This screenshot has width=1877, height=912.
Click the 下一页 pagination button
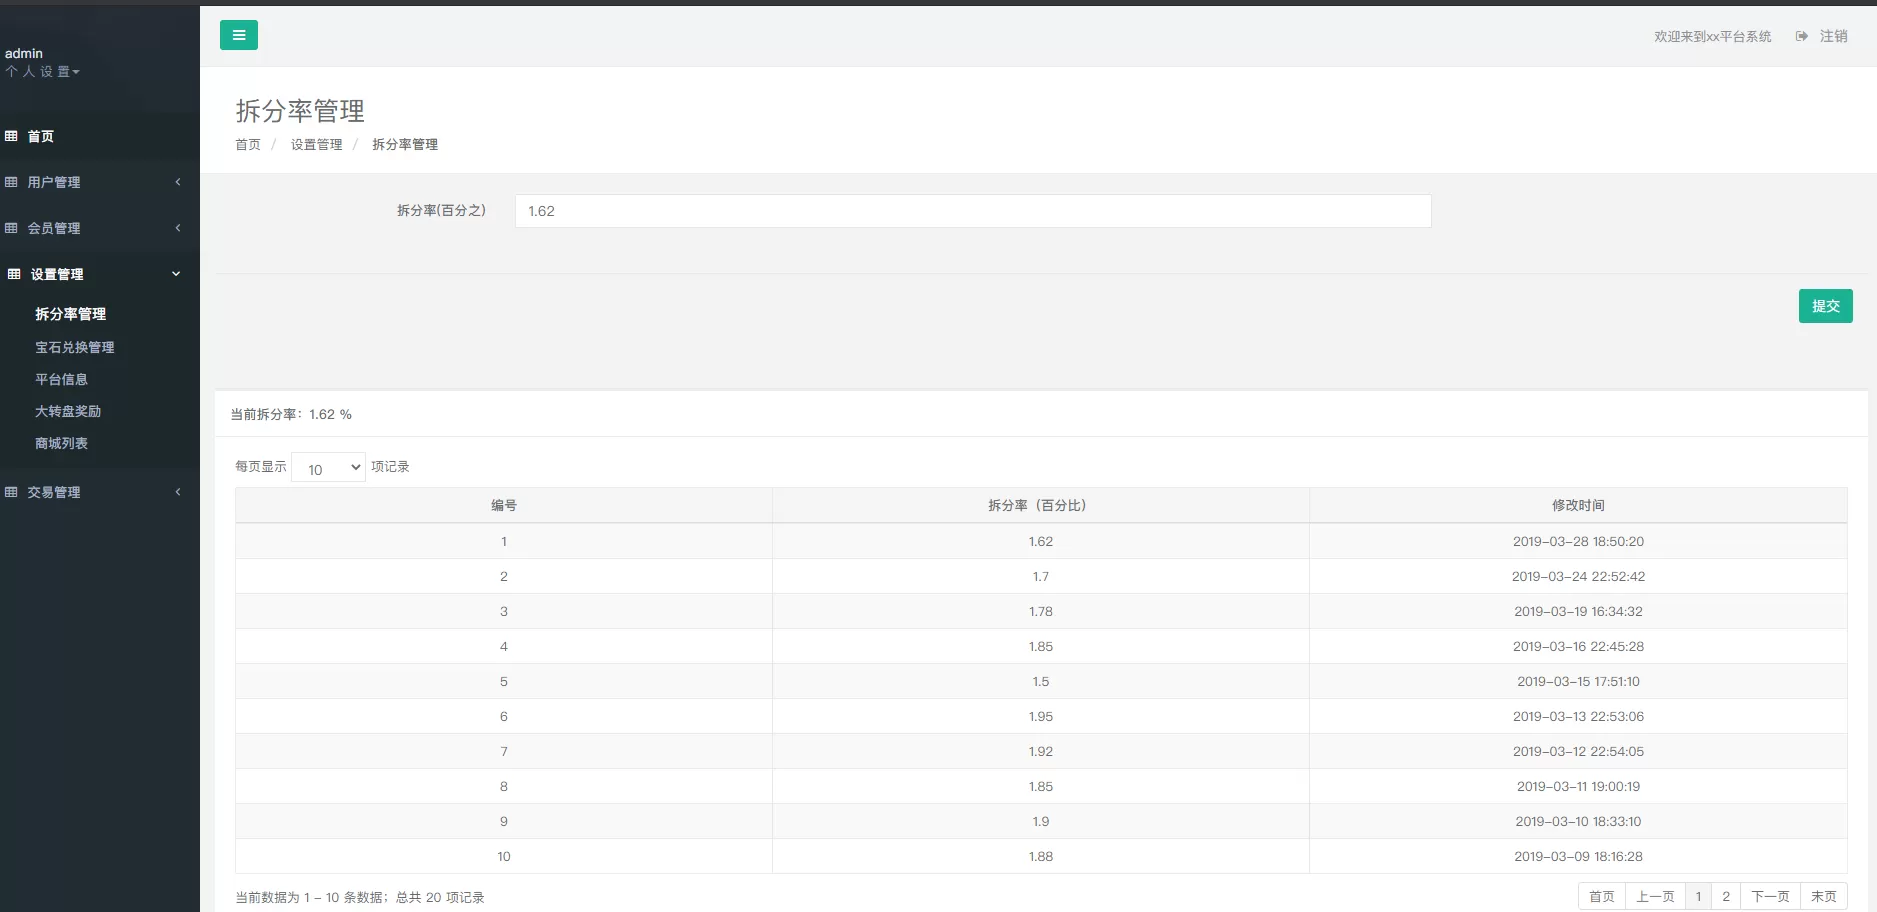tap(1770, 896)
